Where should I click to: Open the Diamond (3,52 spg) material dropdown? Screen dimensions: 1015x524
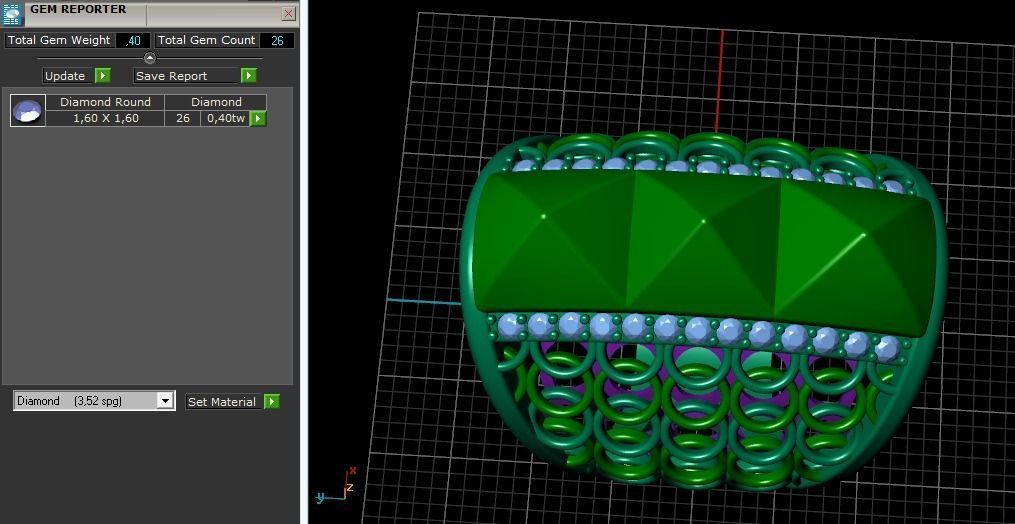pyautogui.click(x=94, y=401)
